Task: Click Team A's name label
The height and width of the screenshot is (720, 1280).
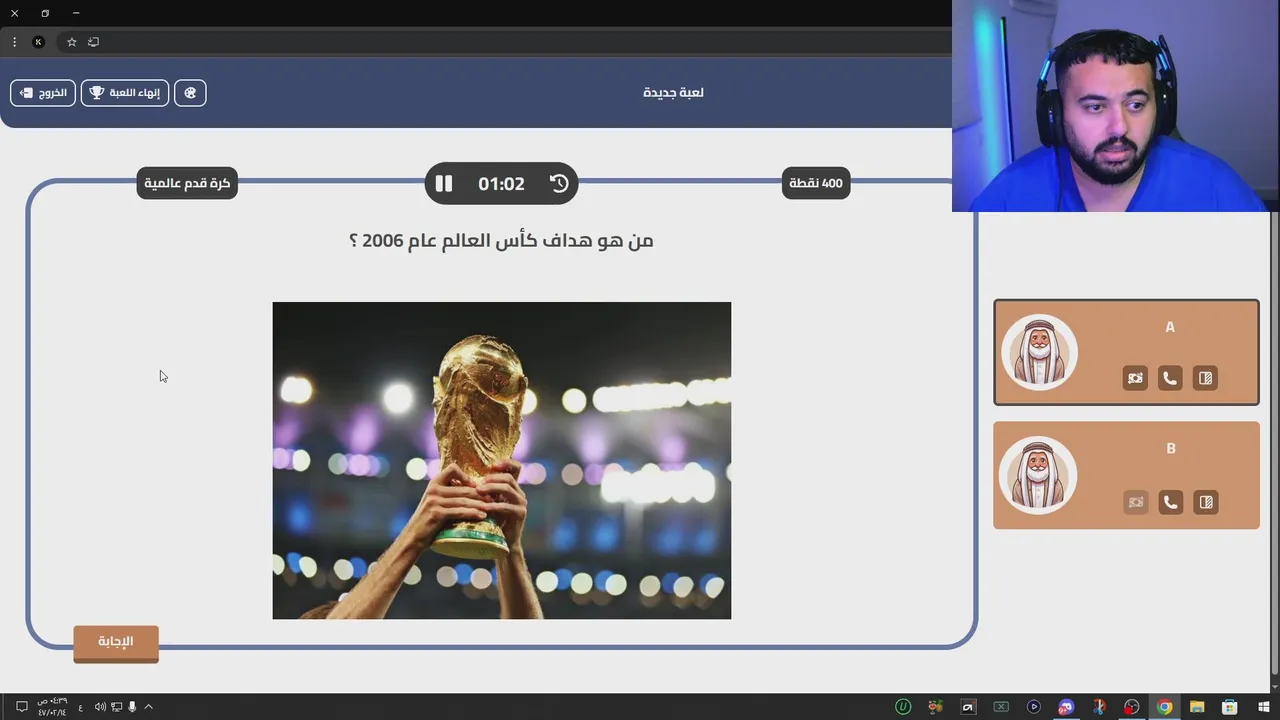Action: coord(1170,327)
